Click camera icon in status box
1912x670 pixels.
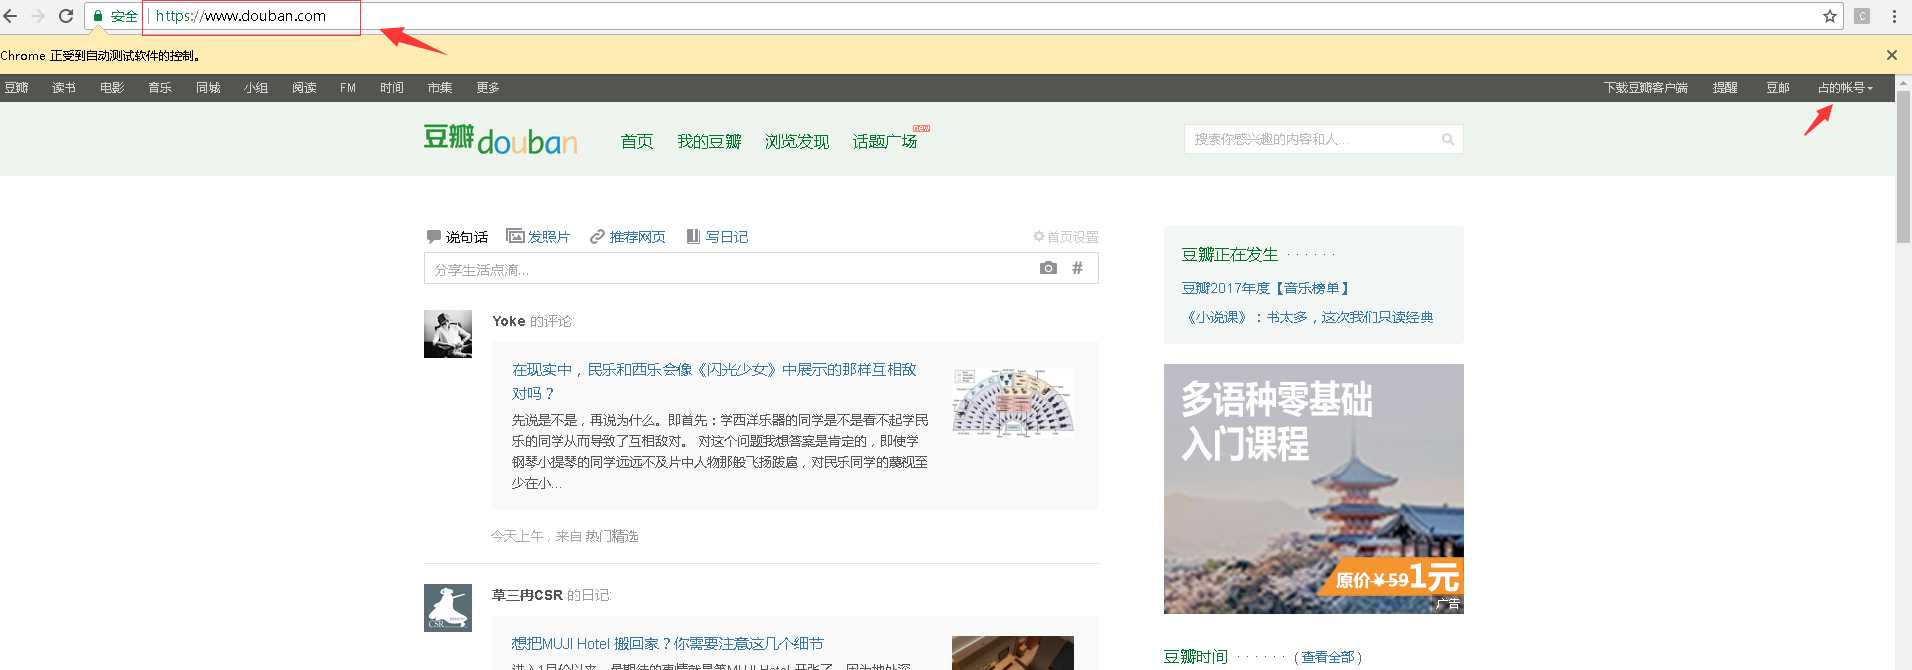pyautogui.click(x=1048, y=268)
